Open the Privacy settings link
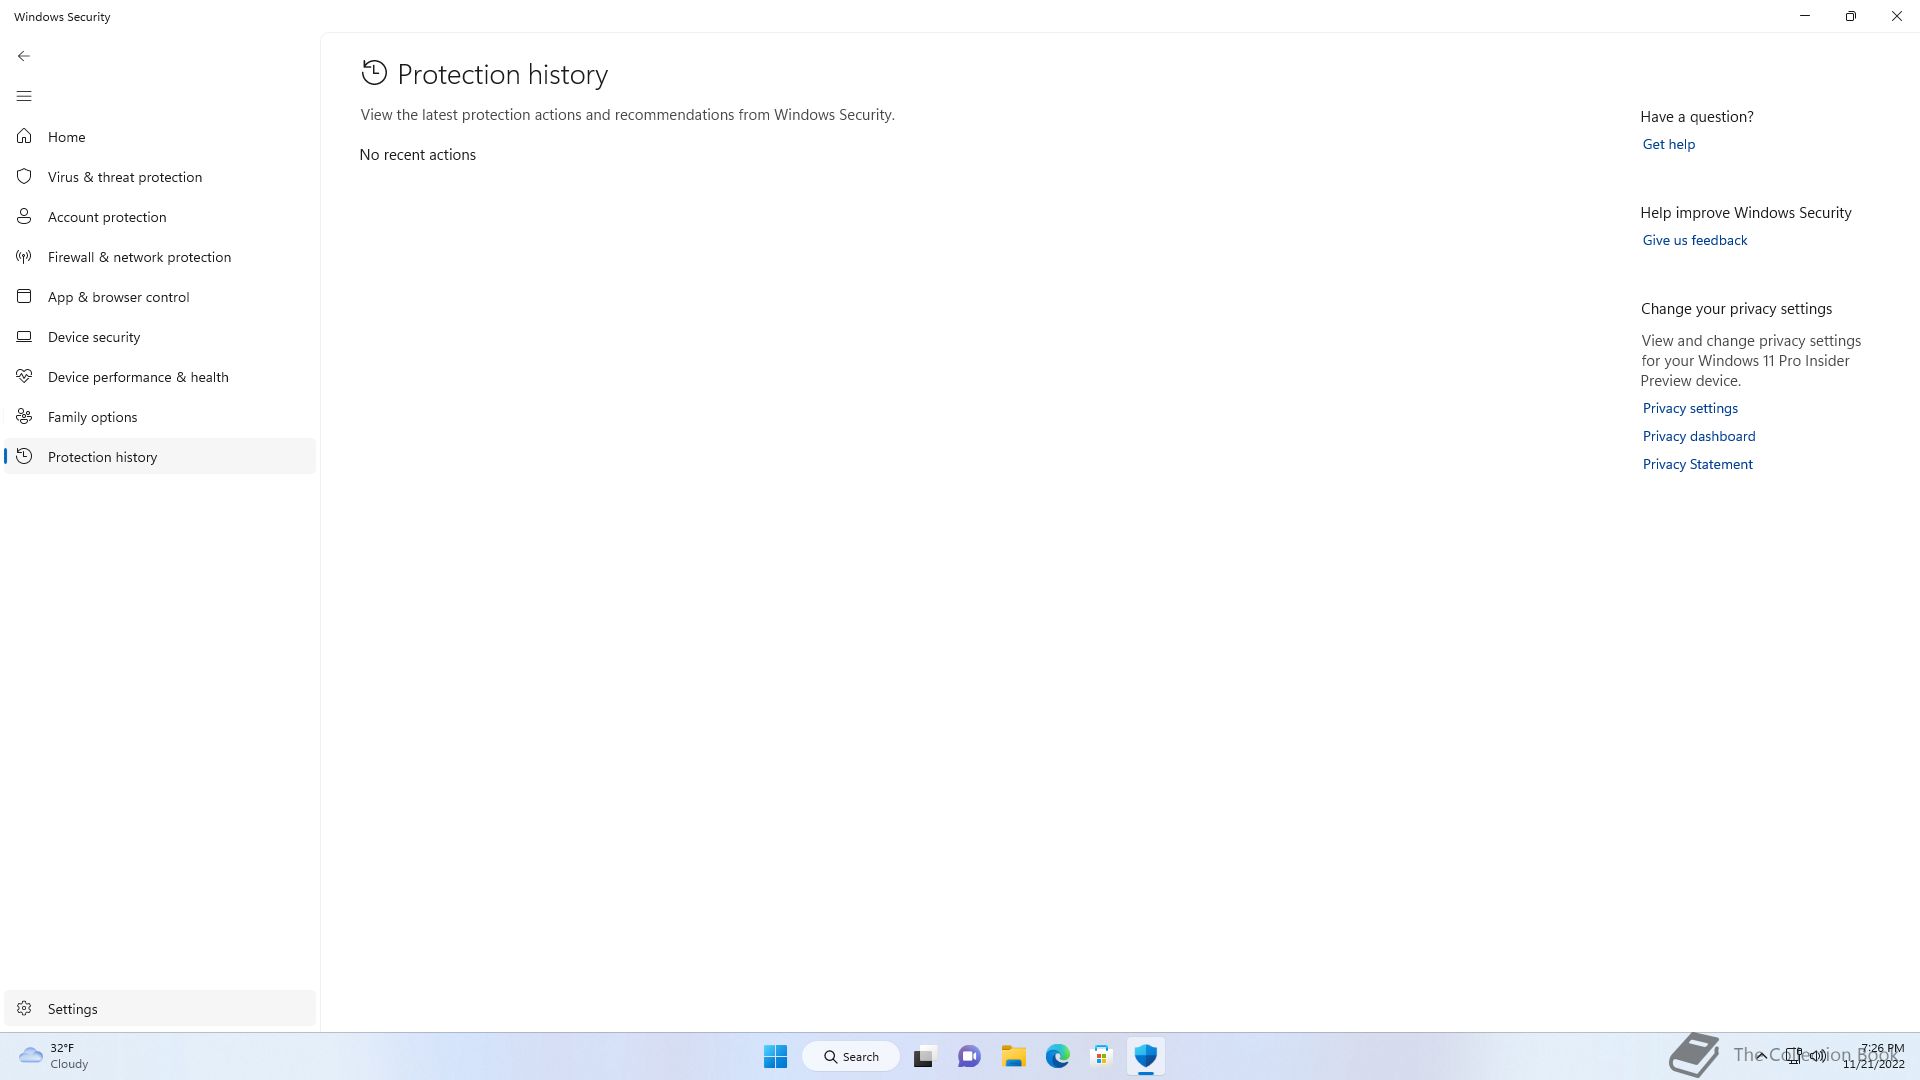 click(x=1690, y=408)
